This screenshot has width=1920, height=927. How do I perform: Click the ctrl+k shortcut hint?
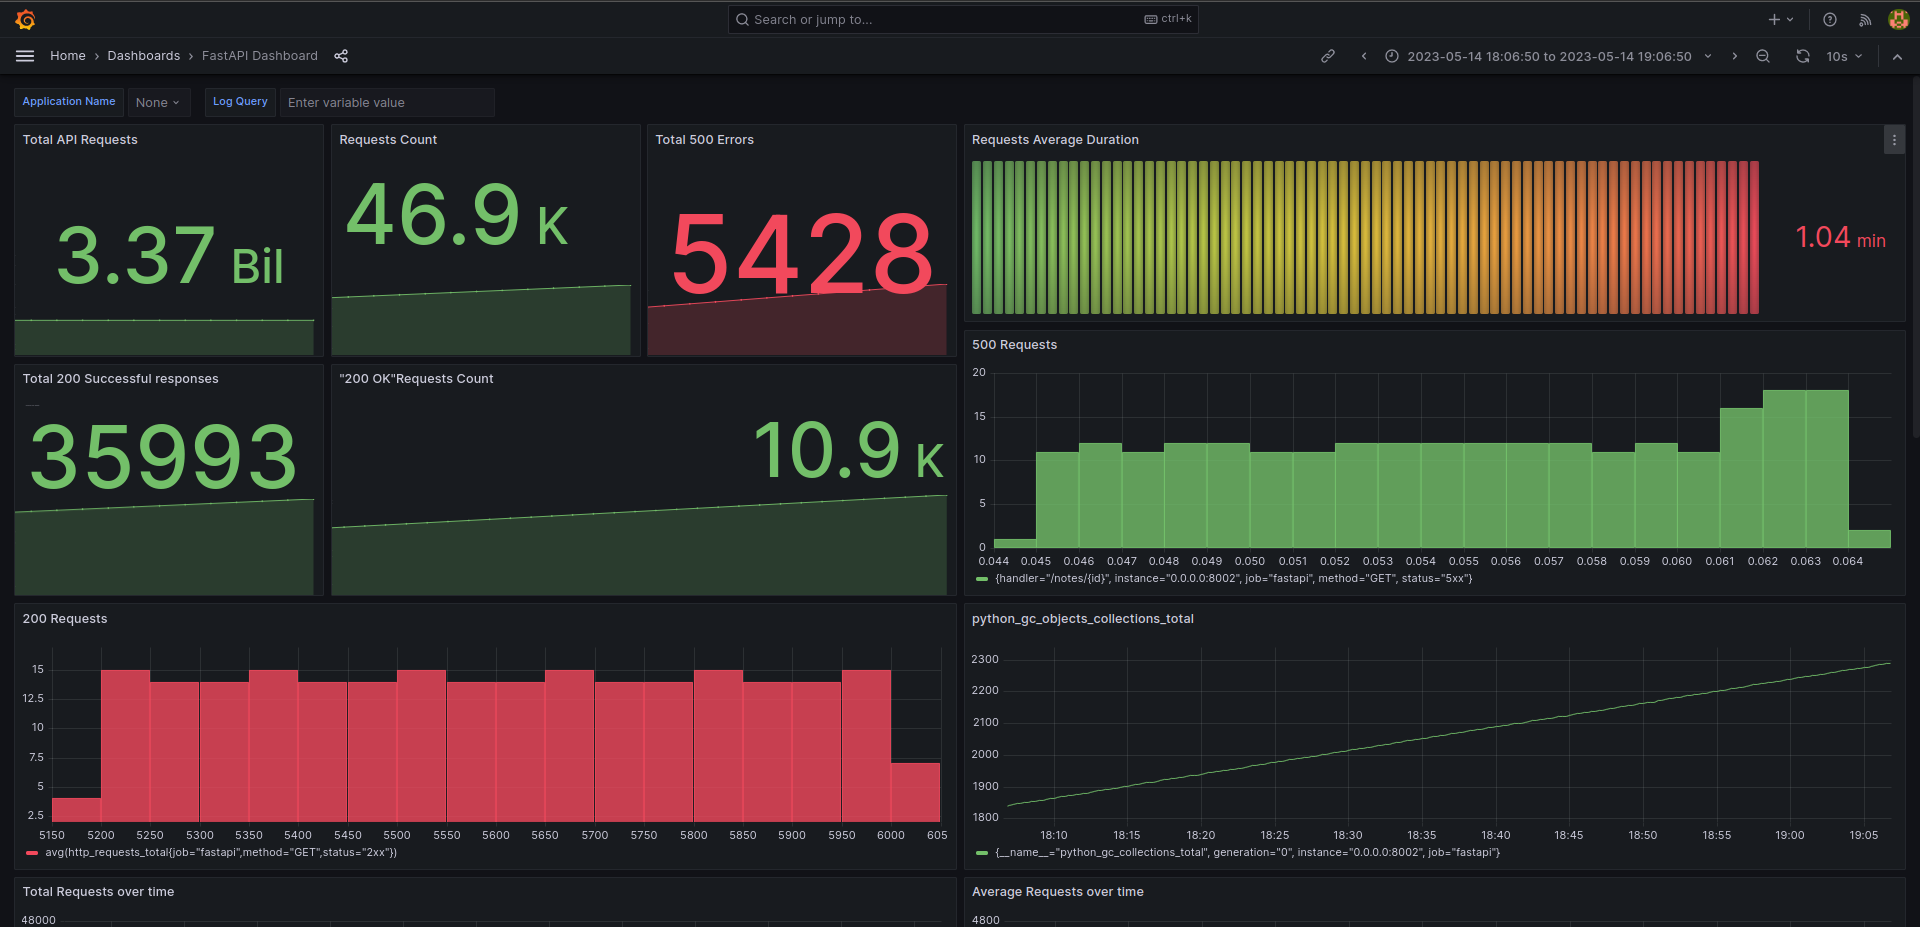[x=1168, y=19]
